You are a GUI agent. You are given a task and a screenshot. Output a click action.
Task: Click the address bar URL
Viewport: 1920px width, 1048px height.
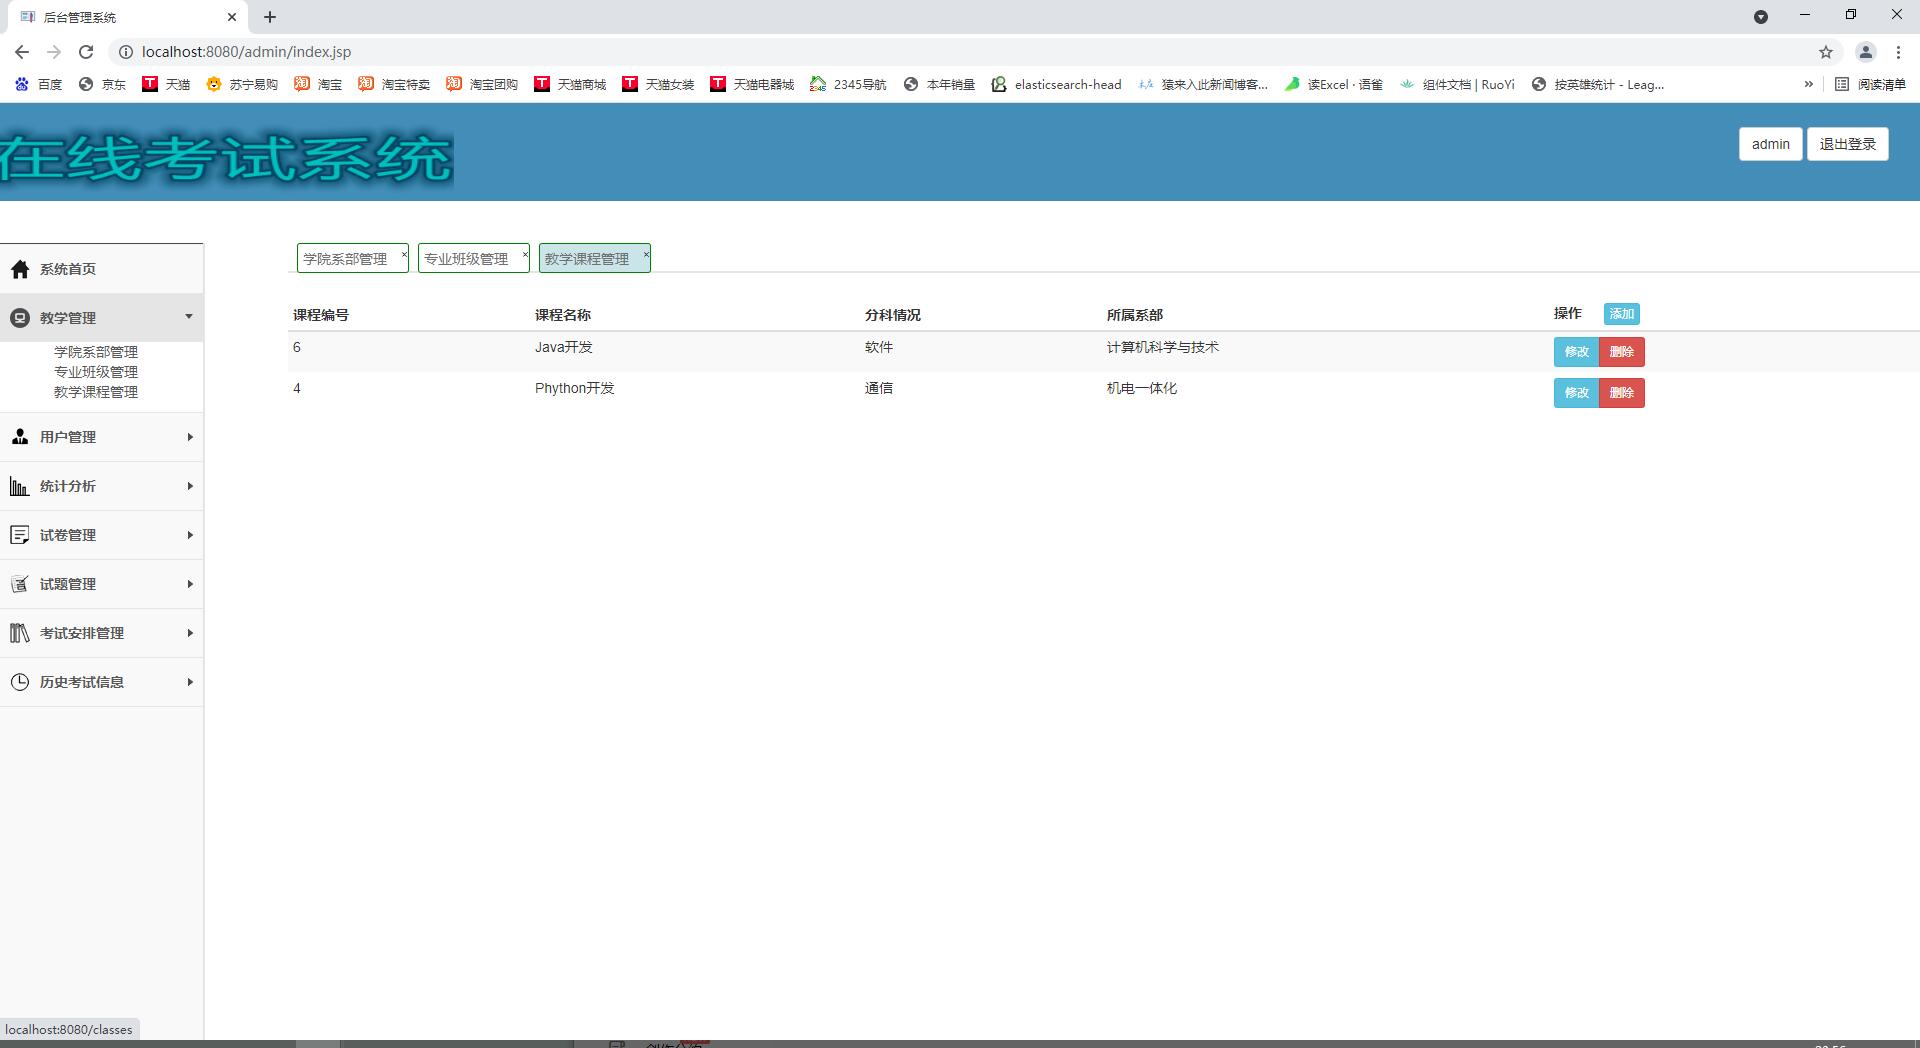click(246, 52)
